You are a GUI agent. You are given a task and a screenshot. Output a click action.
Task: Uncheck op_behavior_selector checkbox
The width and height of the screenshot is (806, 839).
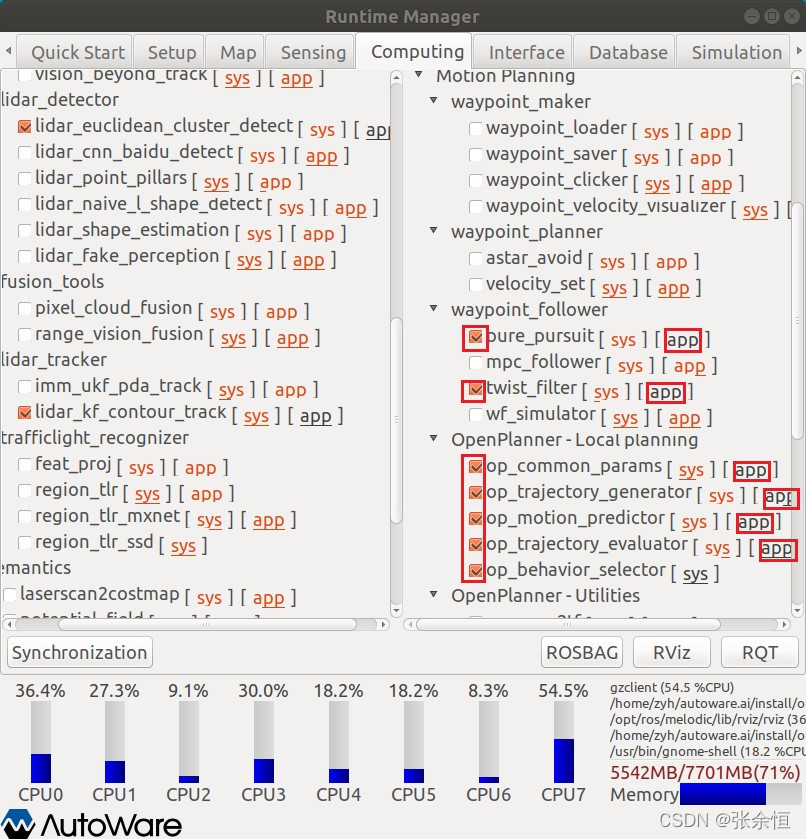475,571
